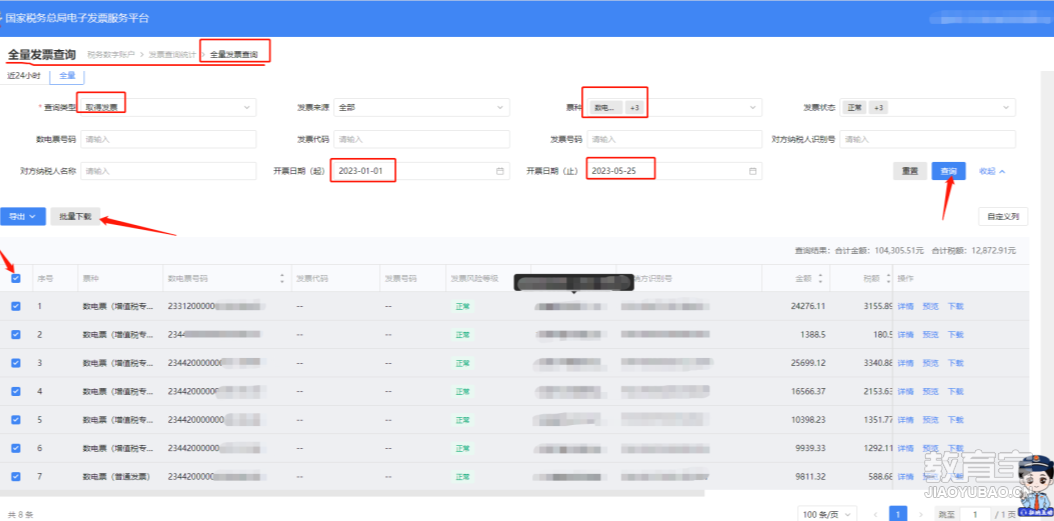Open the 发票来源 dropdown showing 全部
This screenshot has height=521, width=1054.
click(421, 108)
